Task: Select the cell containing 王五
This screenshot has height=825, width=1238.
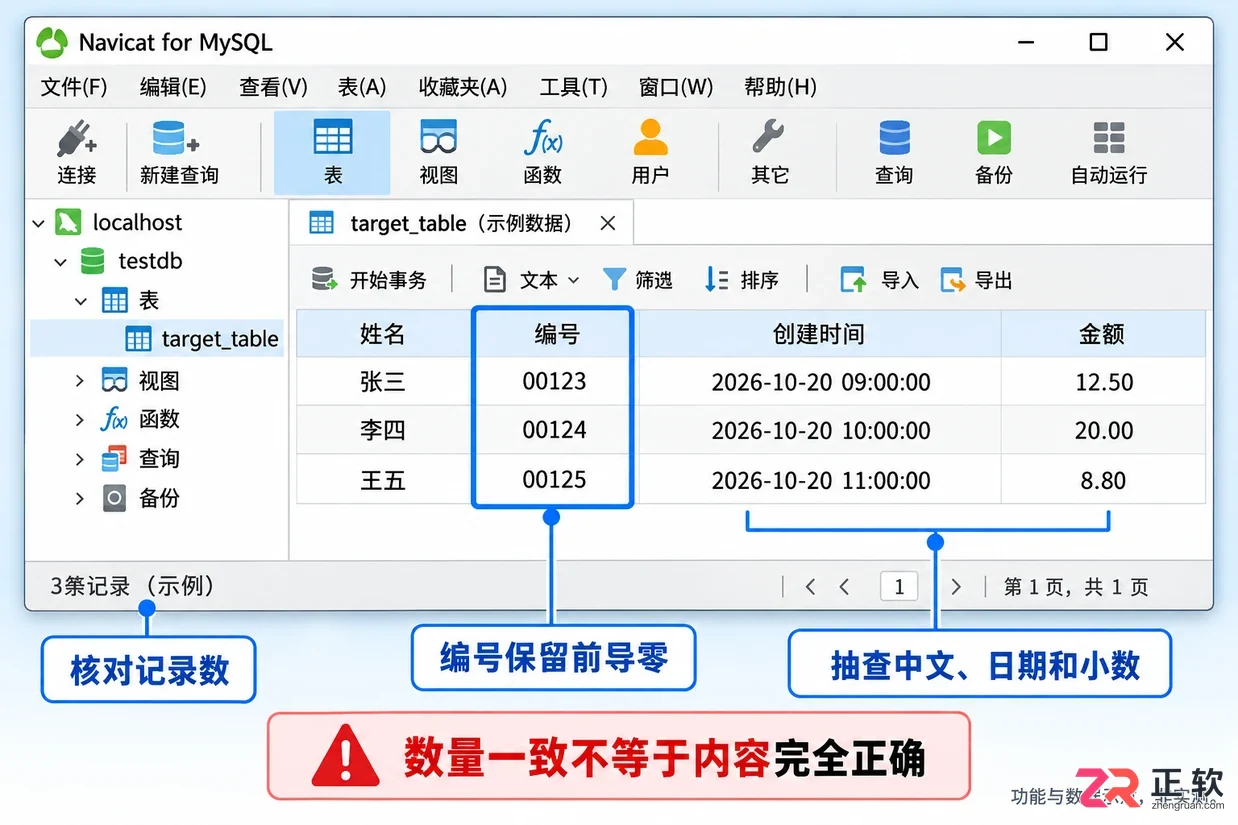Action: pyautogui.click(x=384, y=480)
